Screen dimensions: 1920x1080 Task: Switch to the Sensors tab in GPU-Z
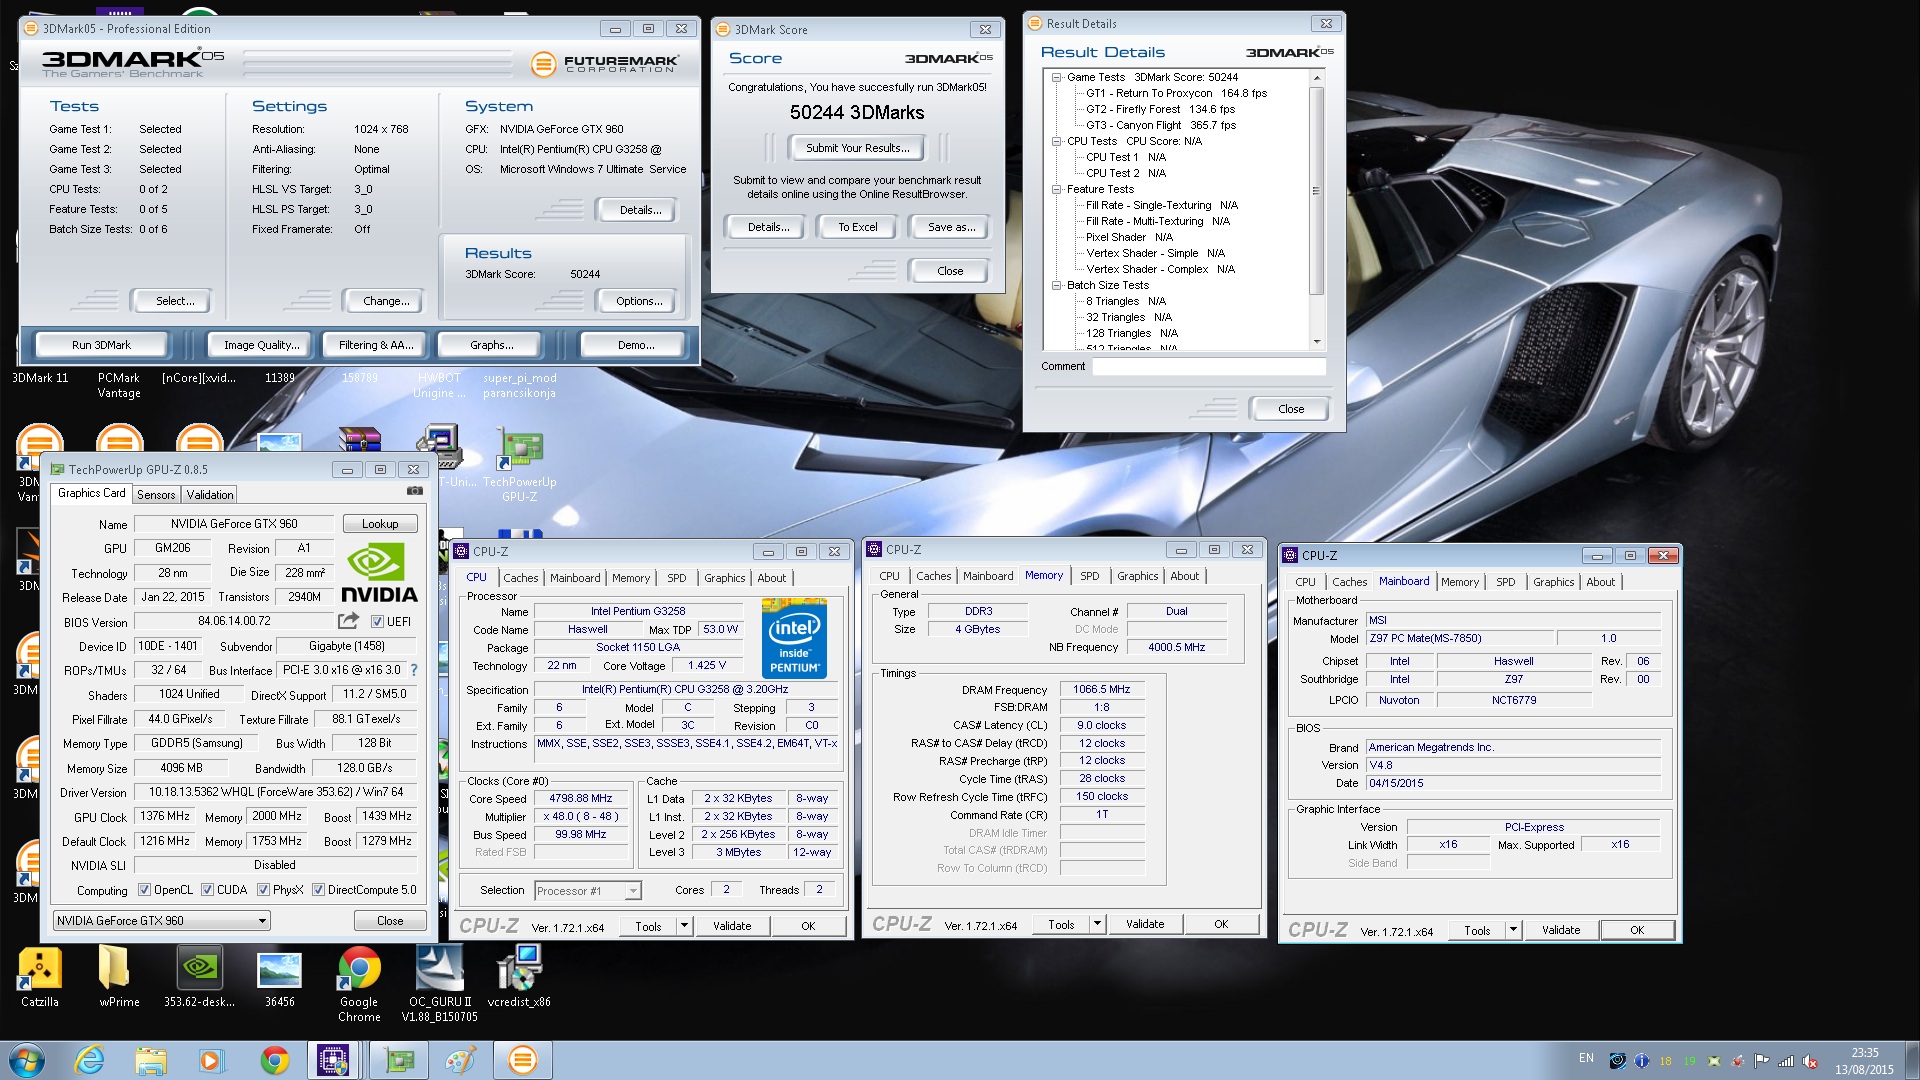pos(156,495)
